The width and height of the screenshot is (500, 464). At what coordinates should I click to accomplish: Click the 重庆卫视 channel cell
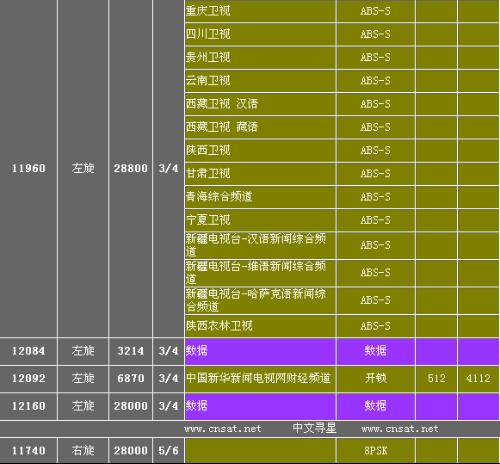tap(260, 11)
